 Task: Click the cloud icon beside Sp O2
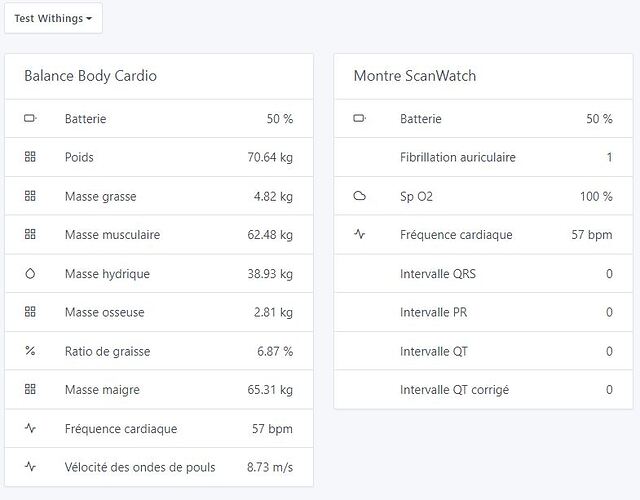tap(360, 196)
